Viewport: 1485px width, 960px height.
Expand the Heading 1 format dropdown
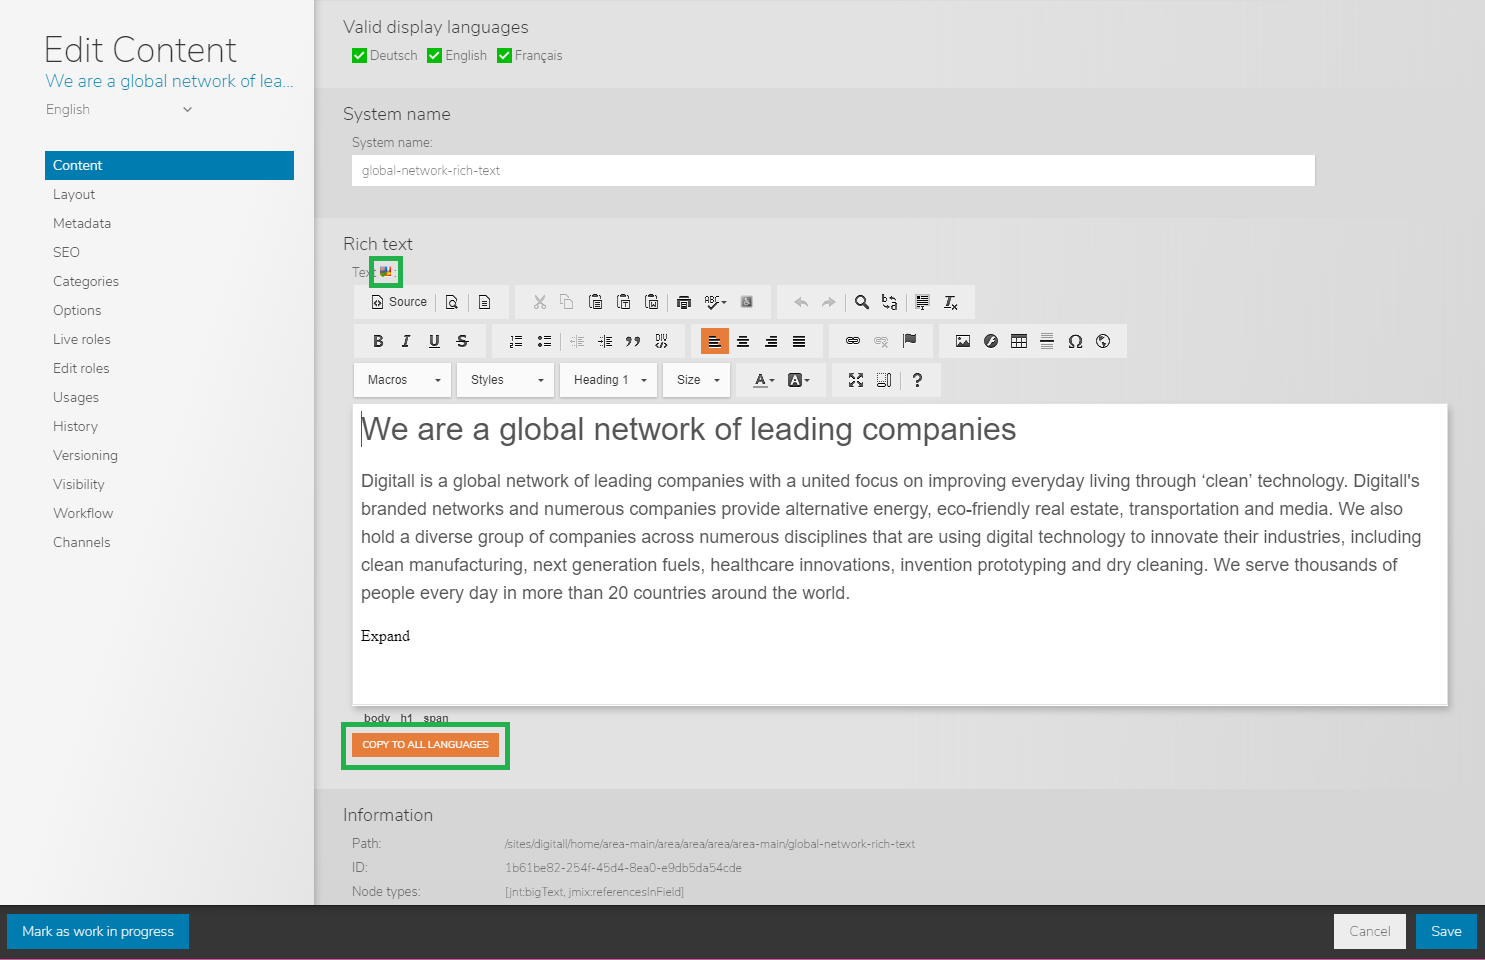609,380
